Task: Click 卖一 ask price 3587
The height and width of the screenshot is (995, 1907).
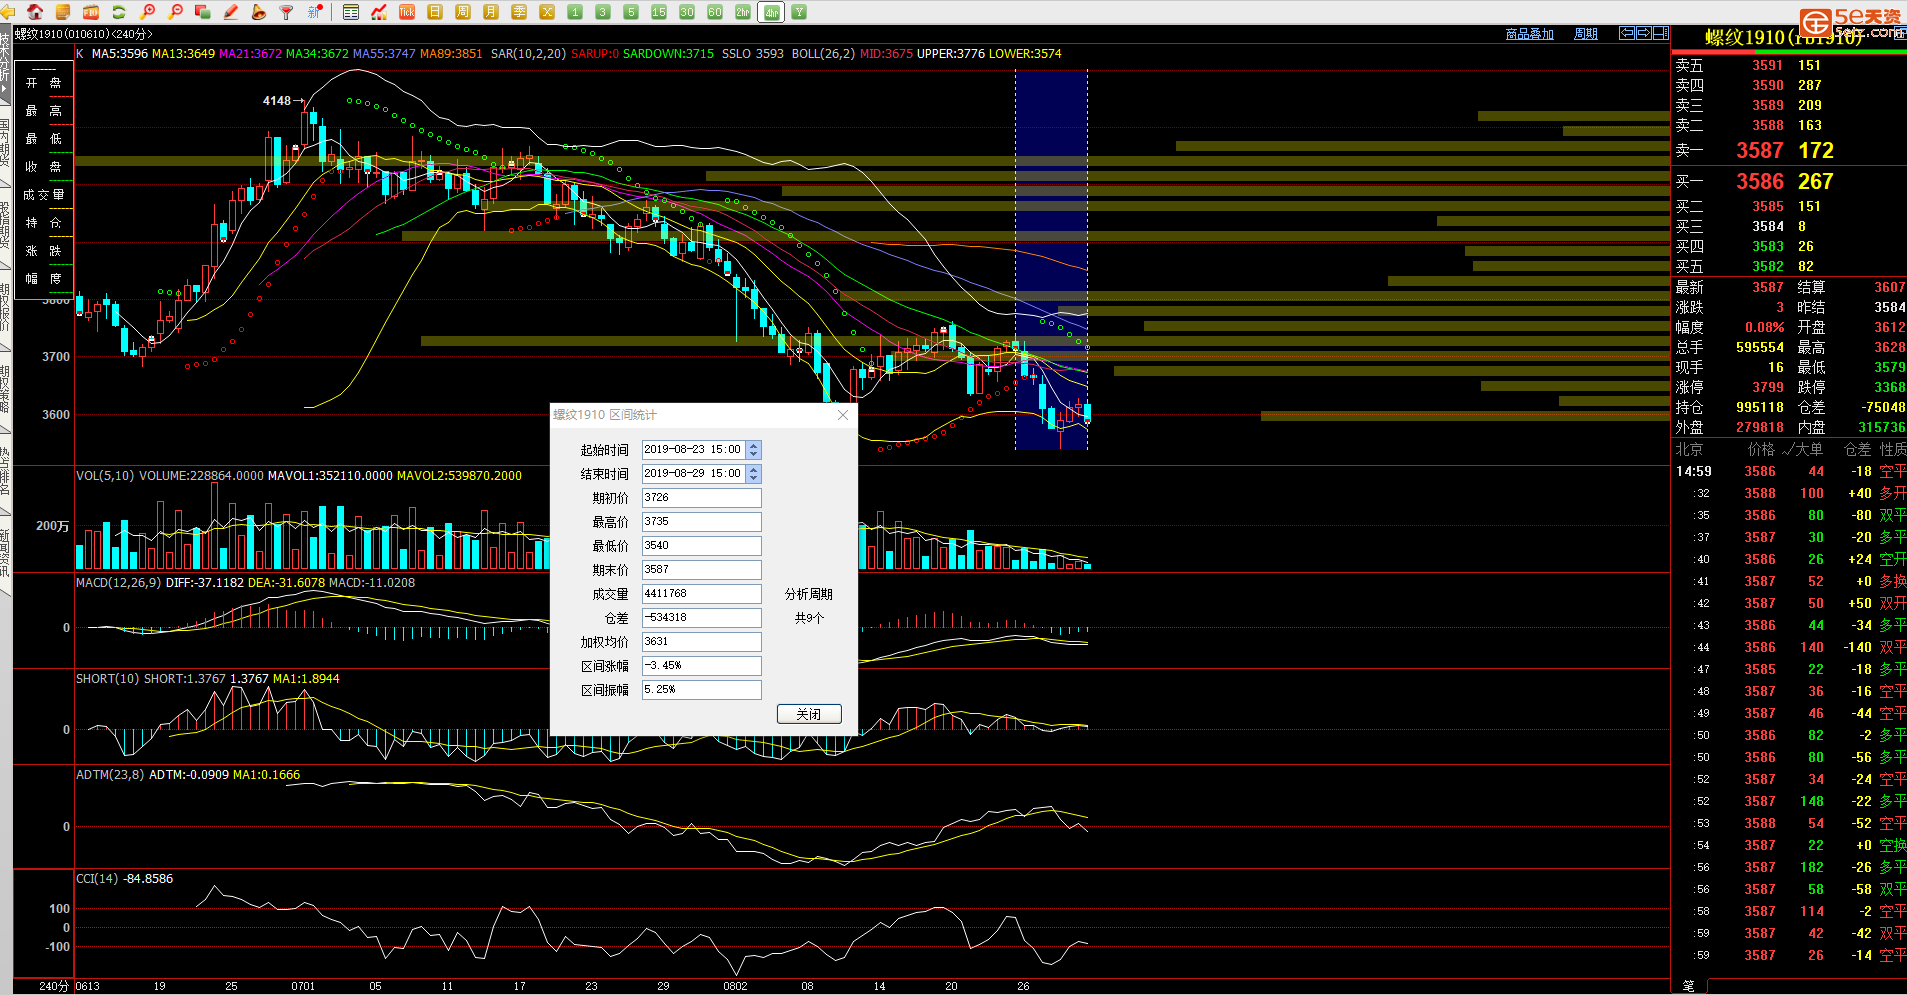Action: (x=1760, y=150)
